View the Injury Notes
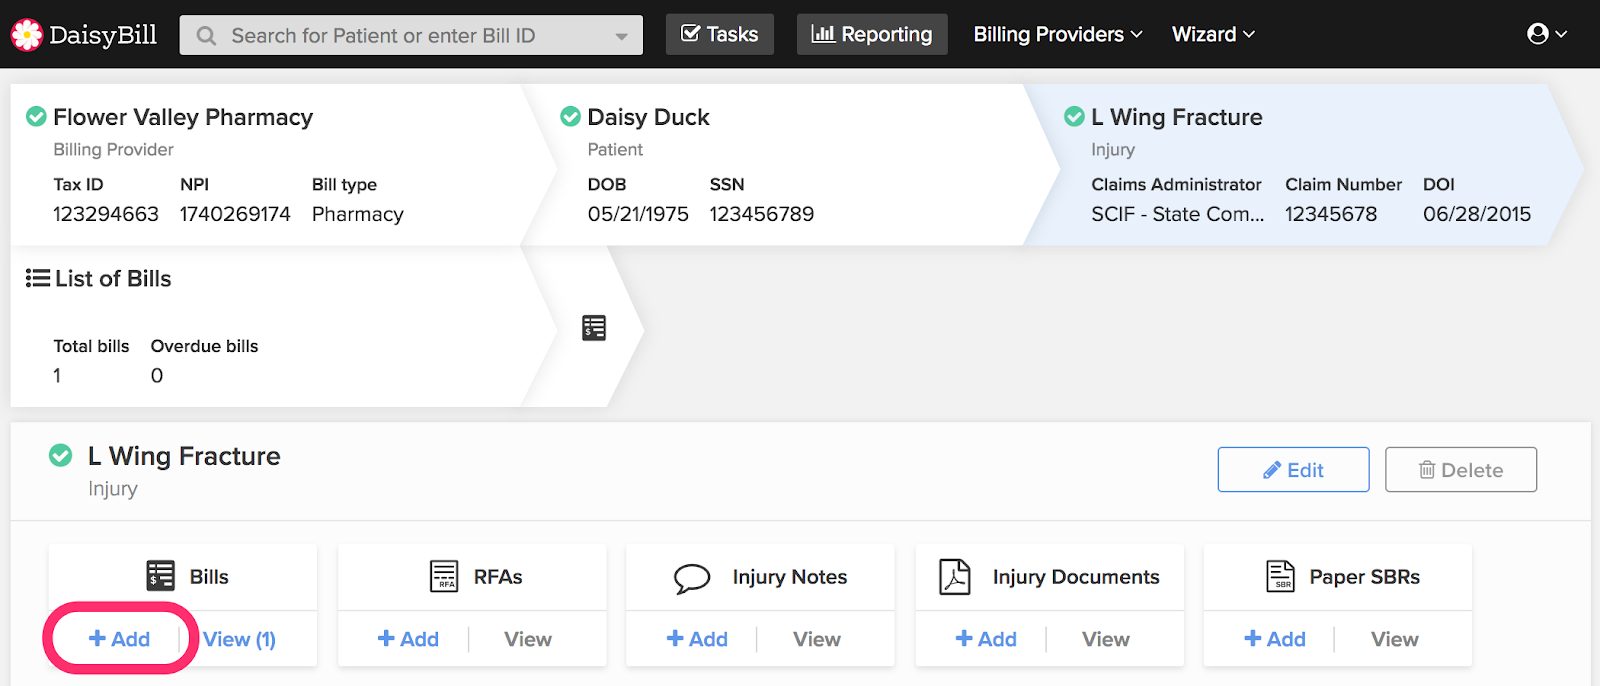This screenshot has width=1600, height=686. 817,639
